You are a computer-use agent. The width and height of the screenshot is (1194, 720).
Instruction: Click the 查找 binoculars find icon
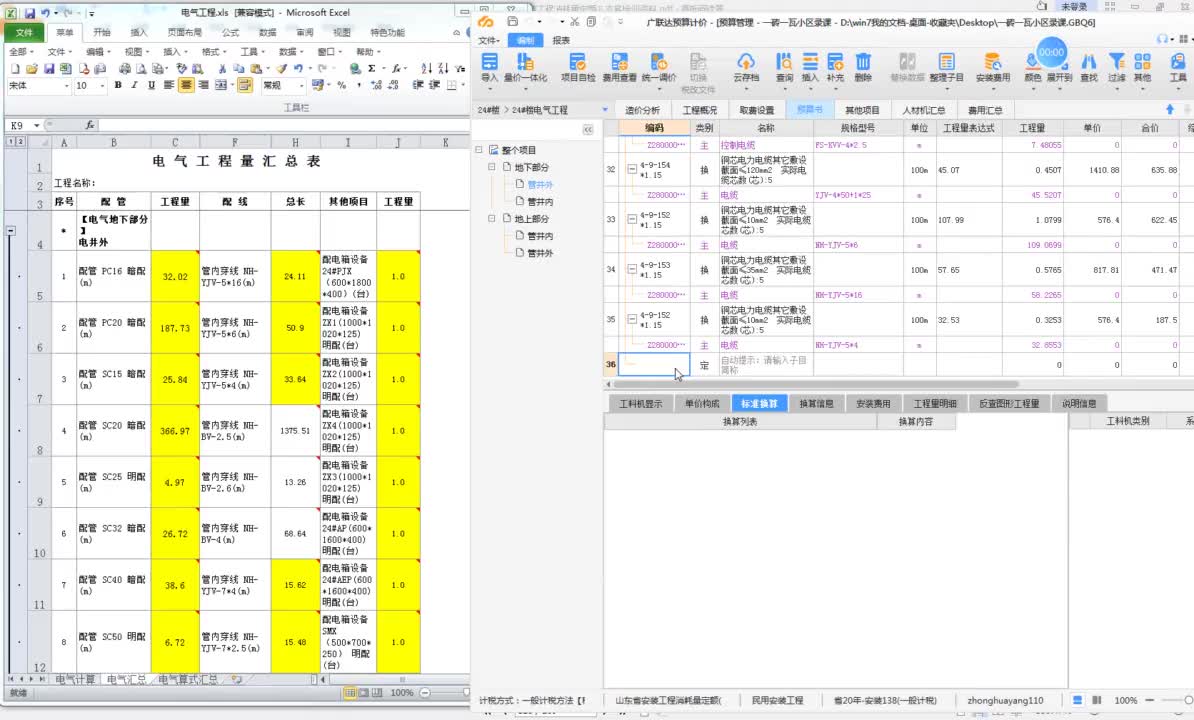pyautogui.click(x=1089, y=62)
